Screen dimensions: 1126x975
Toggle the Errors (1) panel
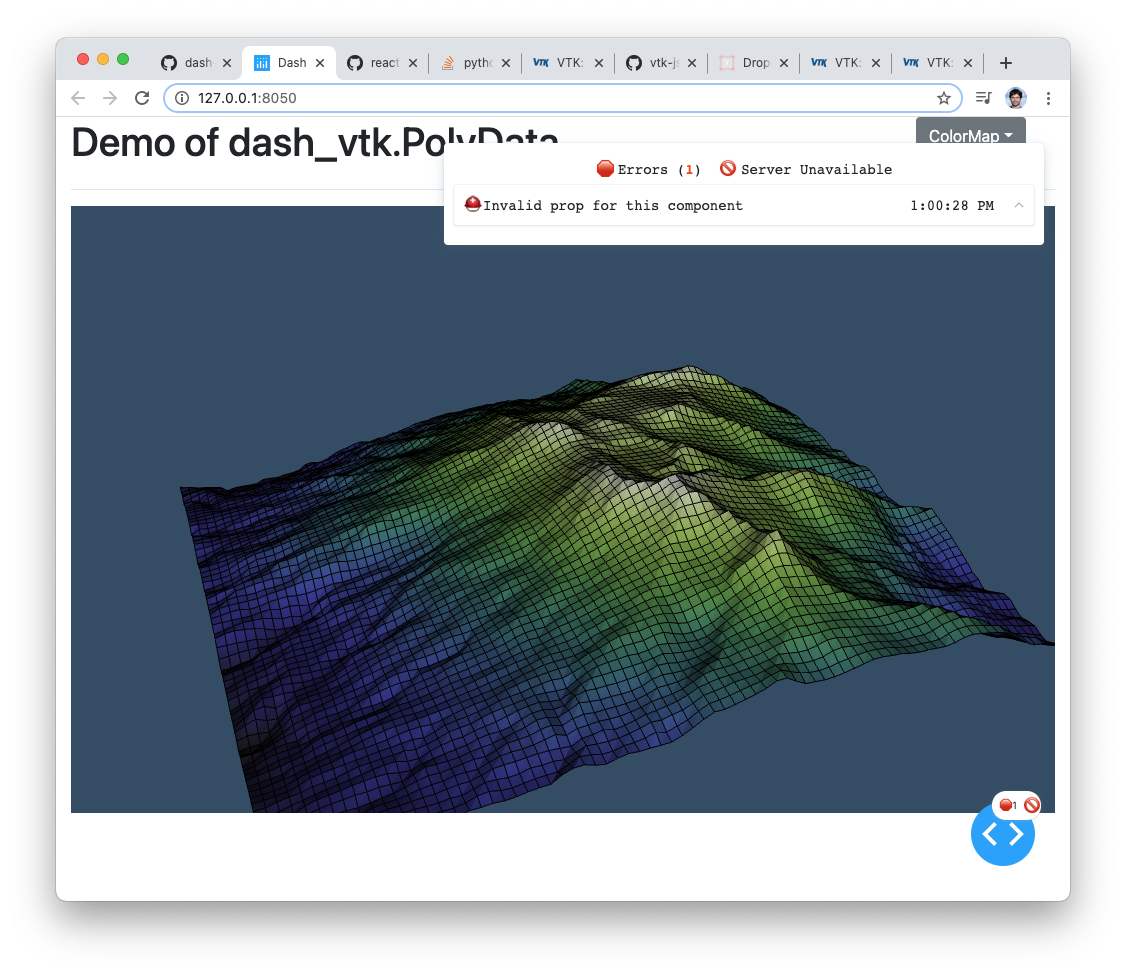(x=648, y=168)
